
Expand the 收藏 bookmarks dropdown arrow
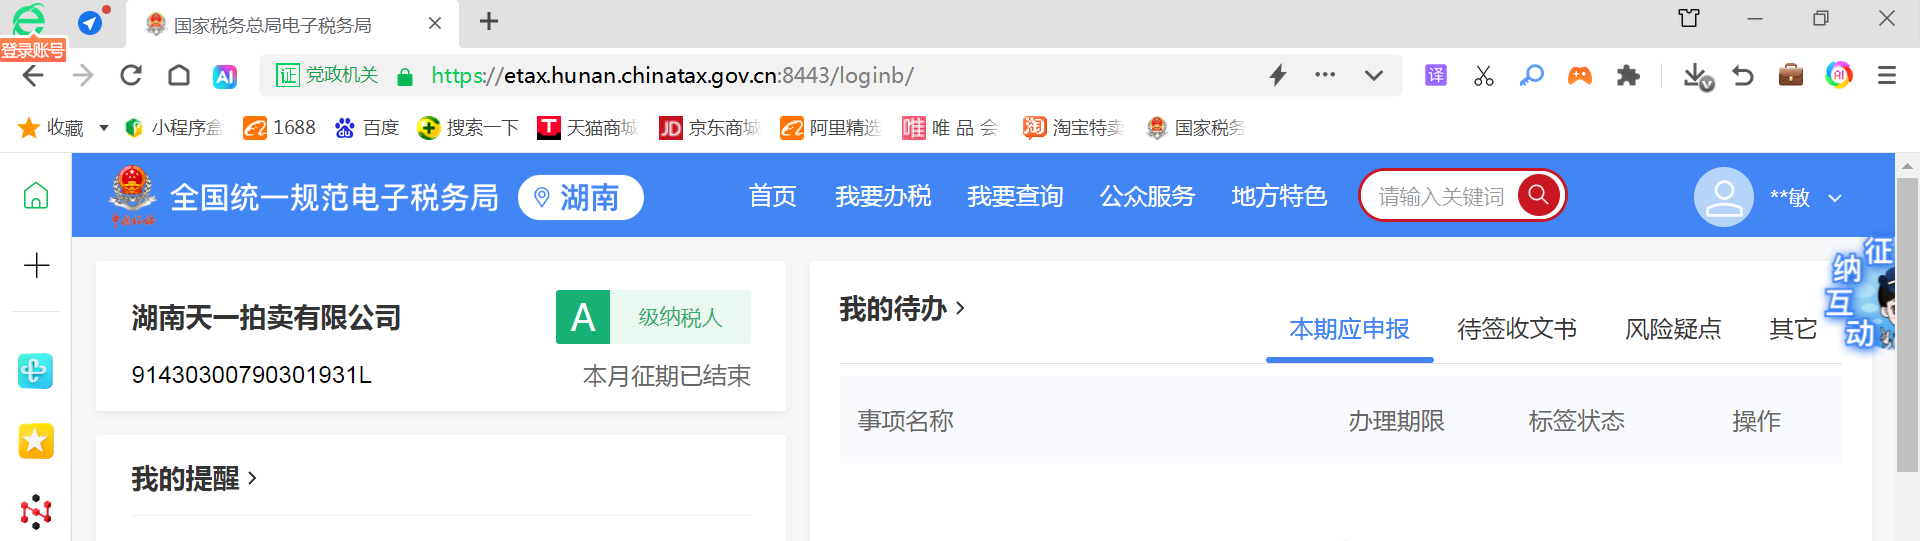coord(104,128)
